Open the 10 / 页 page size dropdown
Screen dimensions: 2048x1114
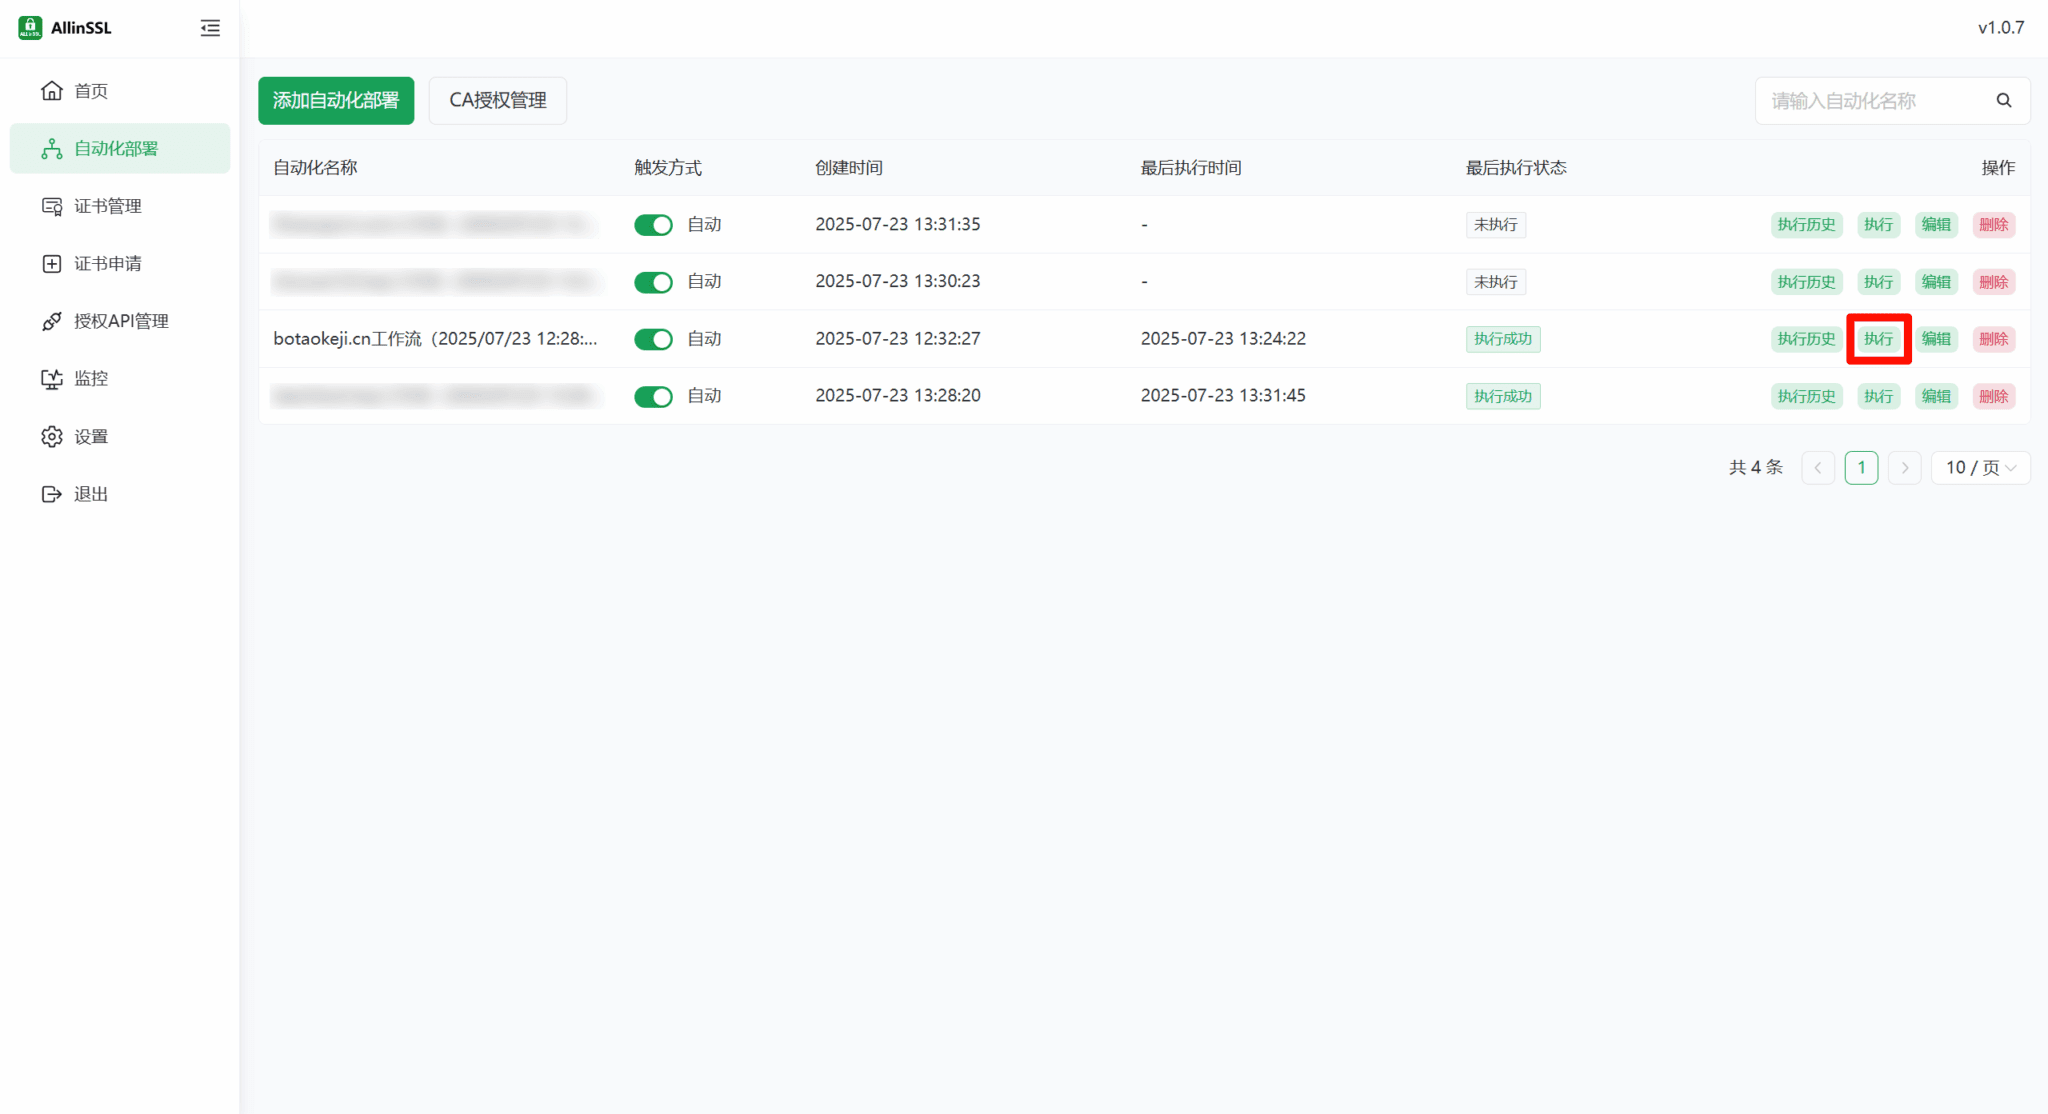pos(1979,467)
